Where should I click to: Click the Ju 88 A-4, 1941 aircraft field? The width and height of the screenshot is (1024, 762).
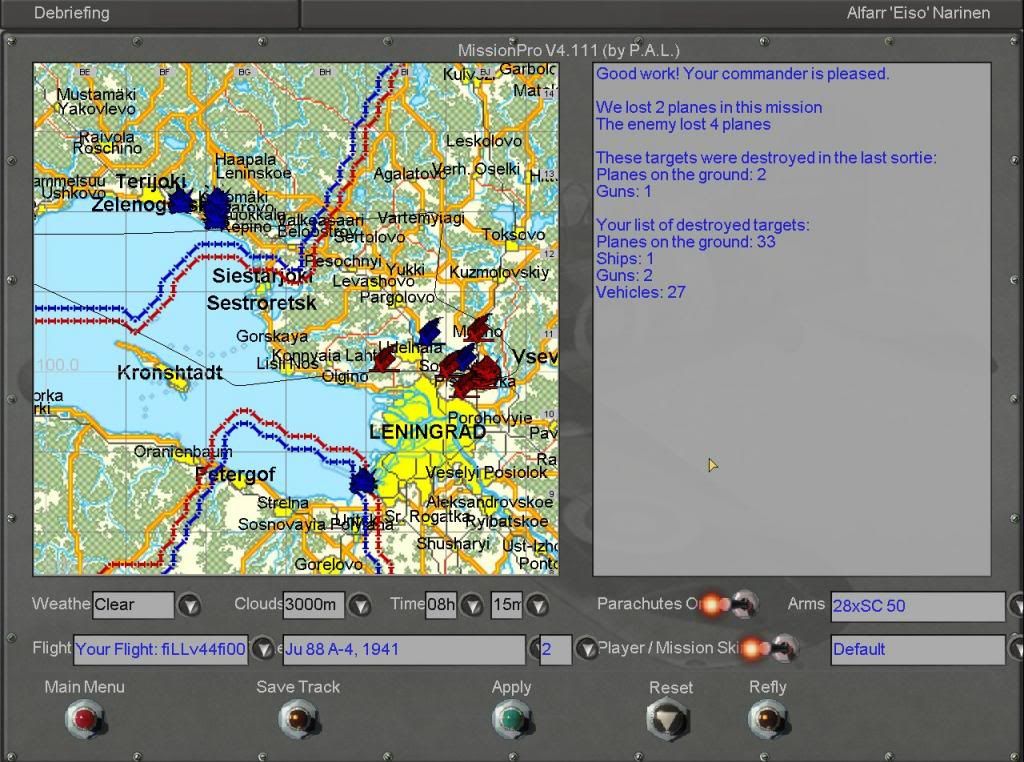tap(403, 649)
